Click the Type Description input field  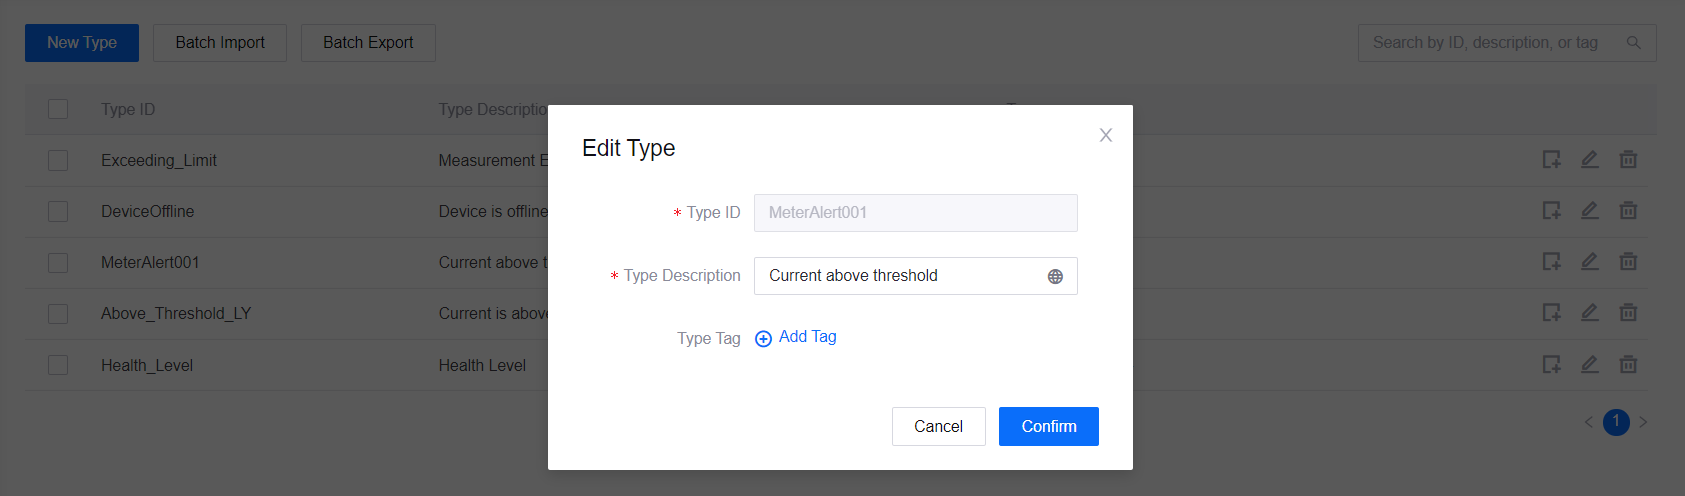pos(900,276)
